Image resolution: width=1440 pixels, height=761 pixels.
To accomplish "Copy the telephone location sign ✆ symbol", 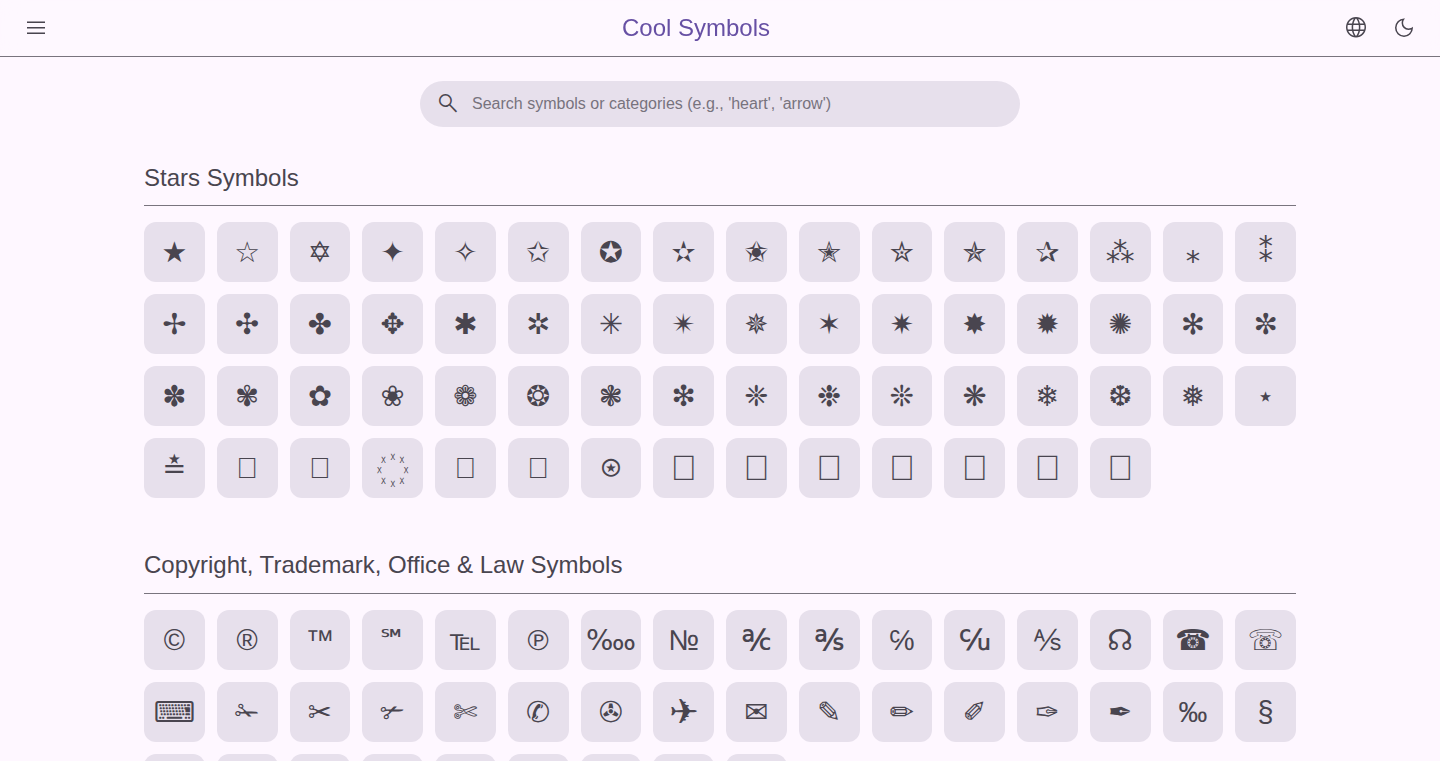I will [538, 712].
